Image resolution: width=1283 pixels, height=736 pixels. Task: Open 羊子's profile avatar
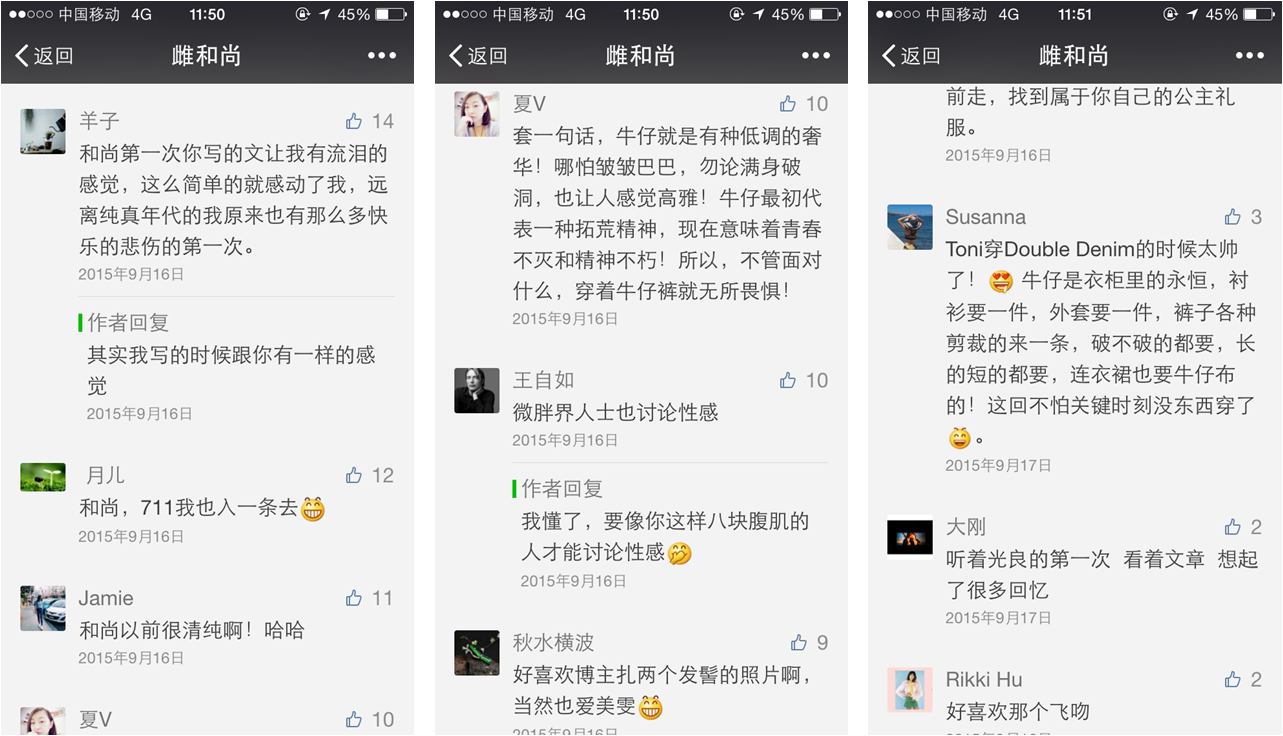pyautogui.click(x=43, y=131)
